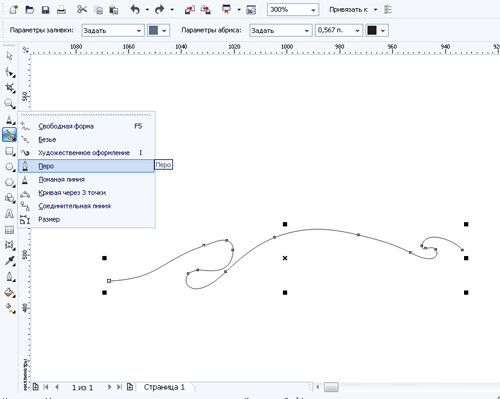Switch to the Страница 1 page tab
The height and width of the screenshot is (399, 500).
point(164,387)
